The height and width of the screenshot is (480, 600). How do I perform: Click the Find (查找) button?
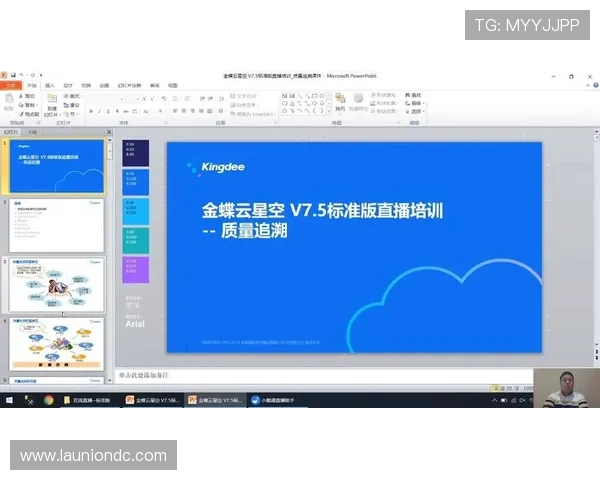[x=413, y=95]
